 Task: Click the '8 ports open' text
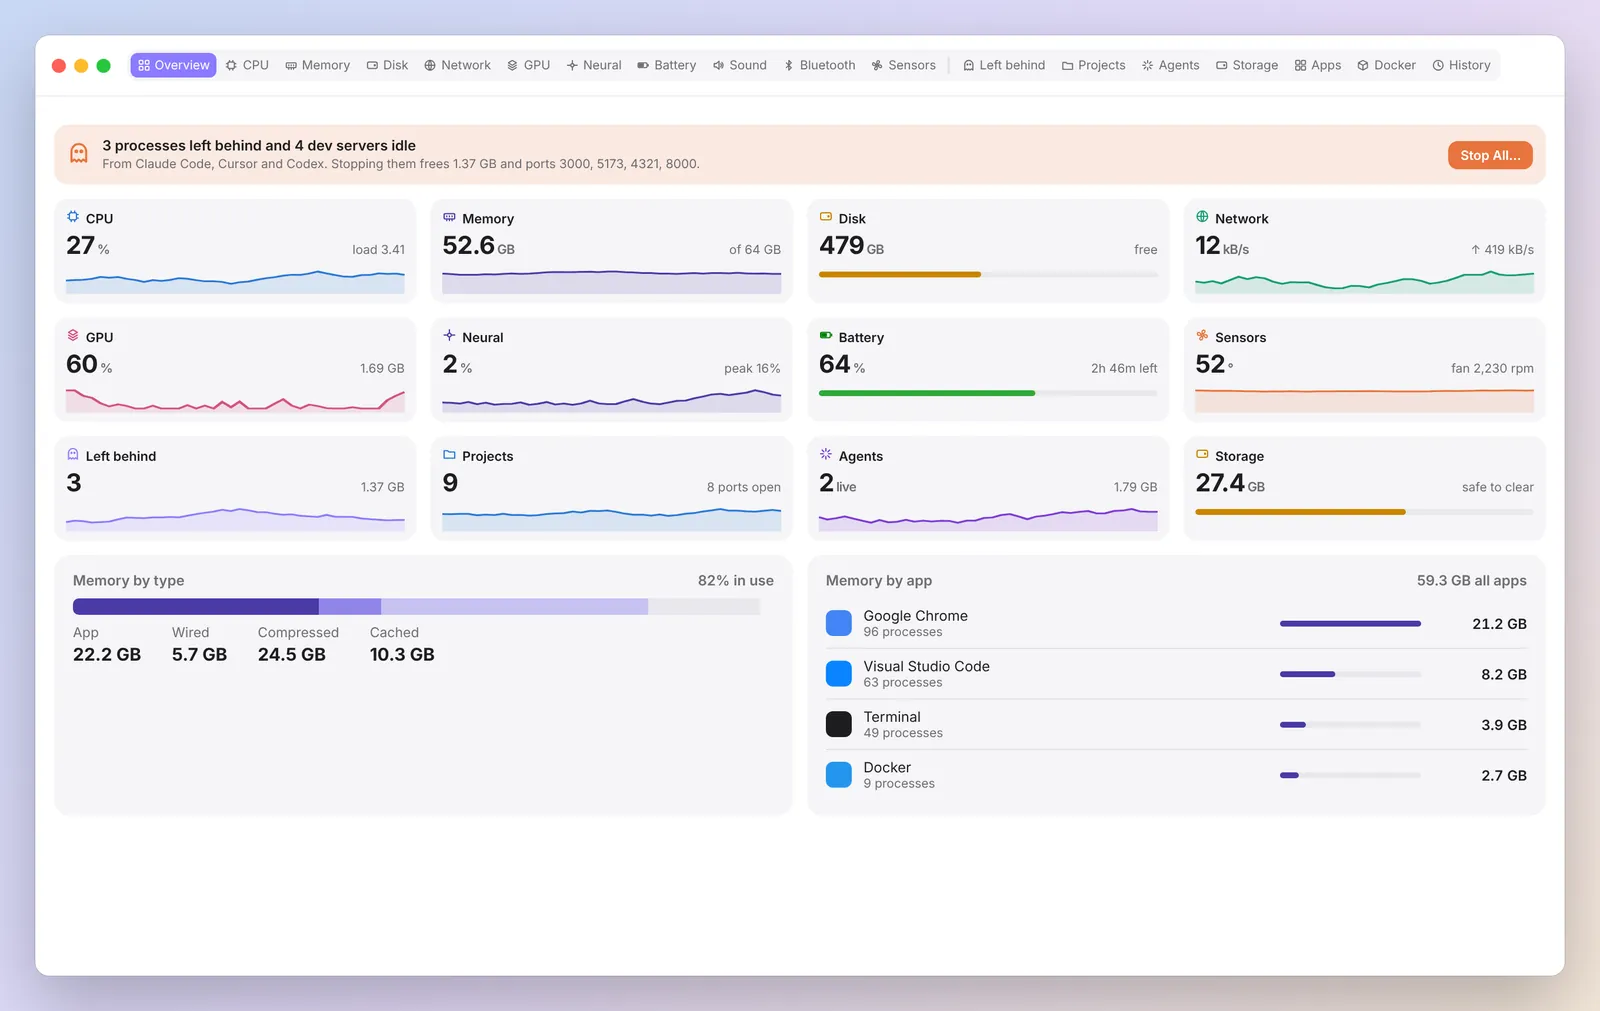click(744, 487)
